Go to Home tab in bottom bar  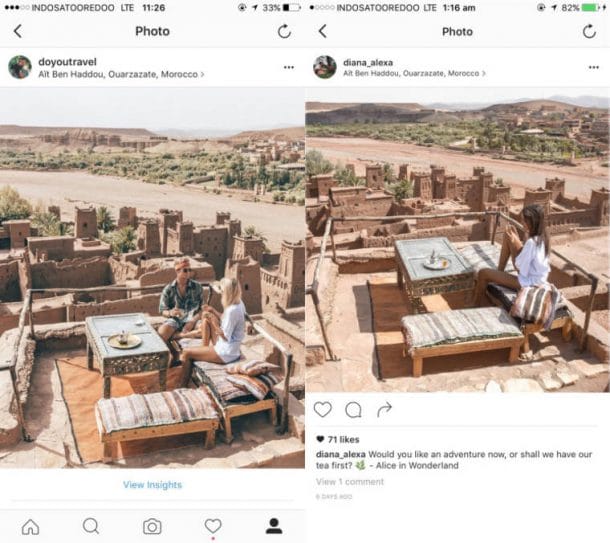pyautogui.click(x=30, y=527)
